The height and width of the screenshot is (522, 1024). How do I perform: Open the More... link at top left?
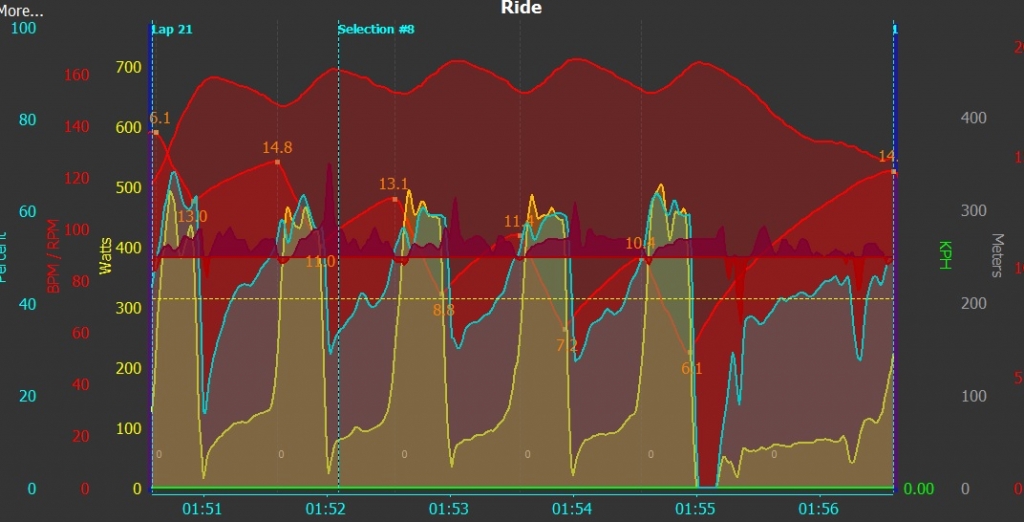[x=22, y=12]
